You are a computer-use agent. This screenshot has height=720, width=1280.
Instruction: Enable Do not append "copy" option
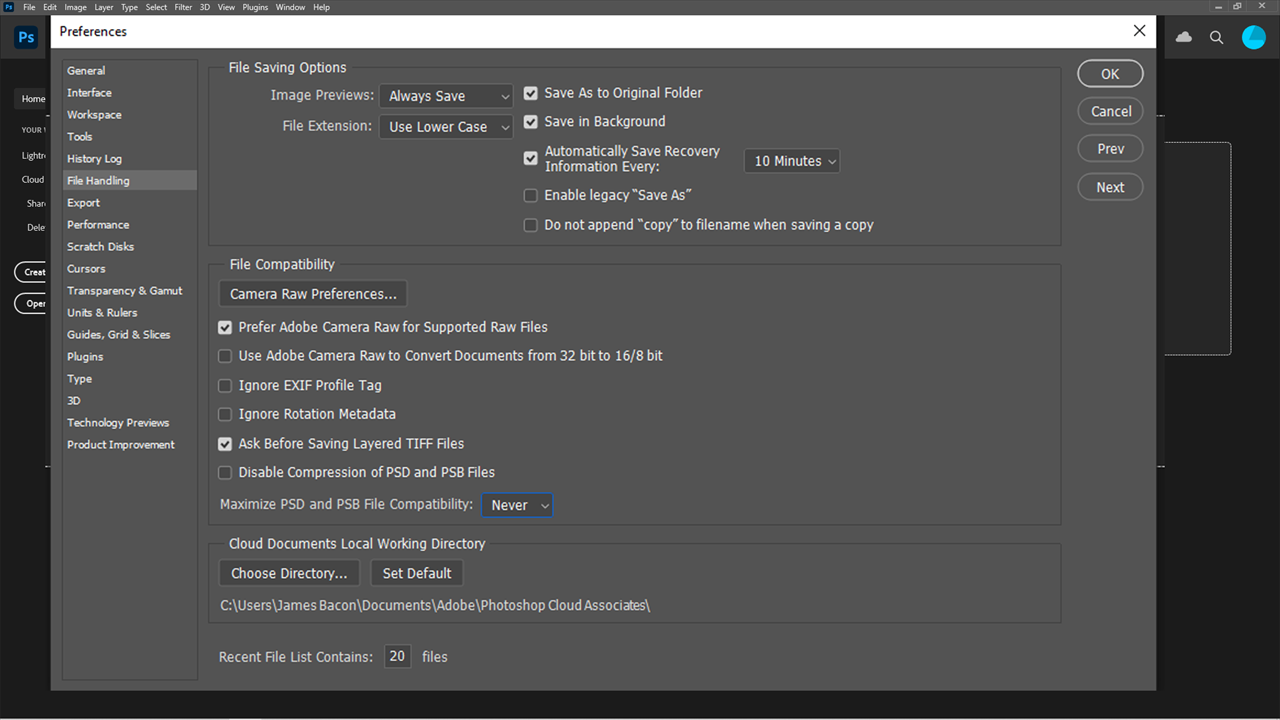pos(531,225)
